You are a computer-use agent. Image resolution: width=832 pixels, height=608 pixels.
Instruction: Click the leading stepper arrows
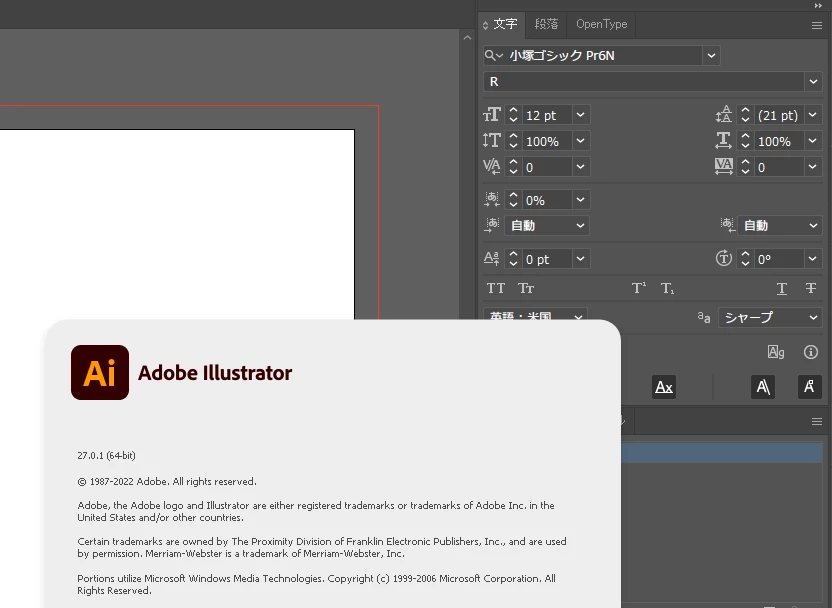point(745,115)
